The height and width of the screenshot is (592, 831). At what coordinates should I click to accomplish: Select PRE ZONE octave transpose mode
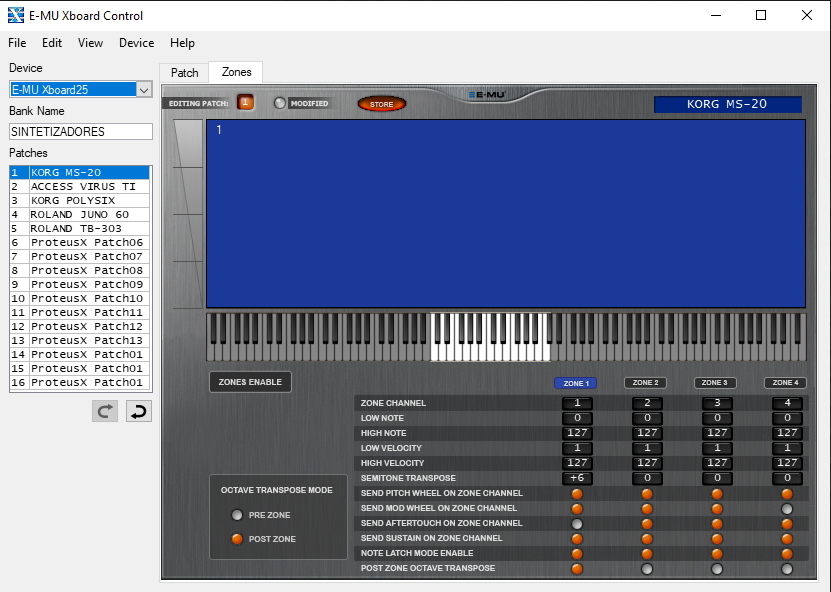[237, 515]
